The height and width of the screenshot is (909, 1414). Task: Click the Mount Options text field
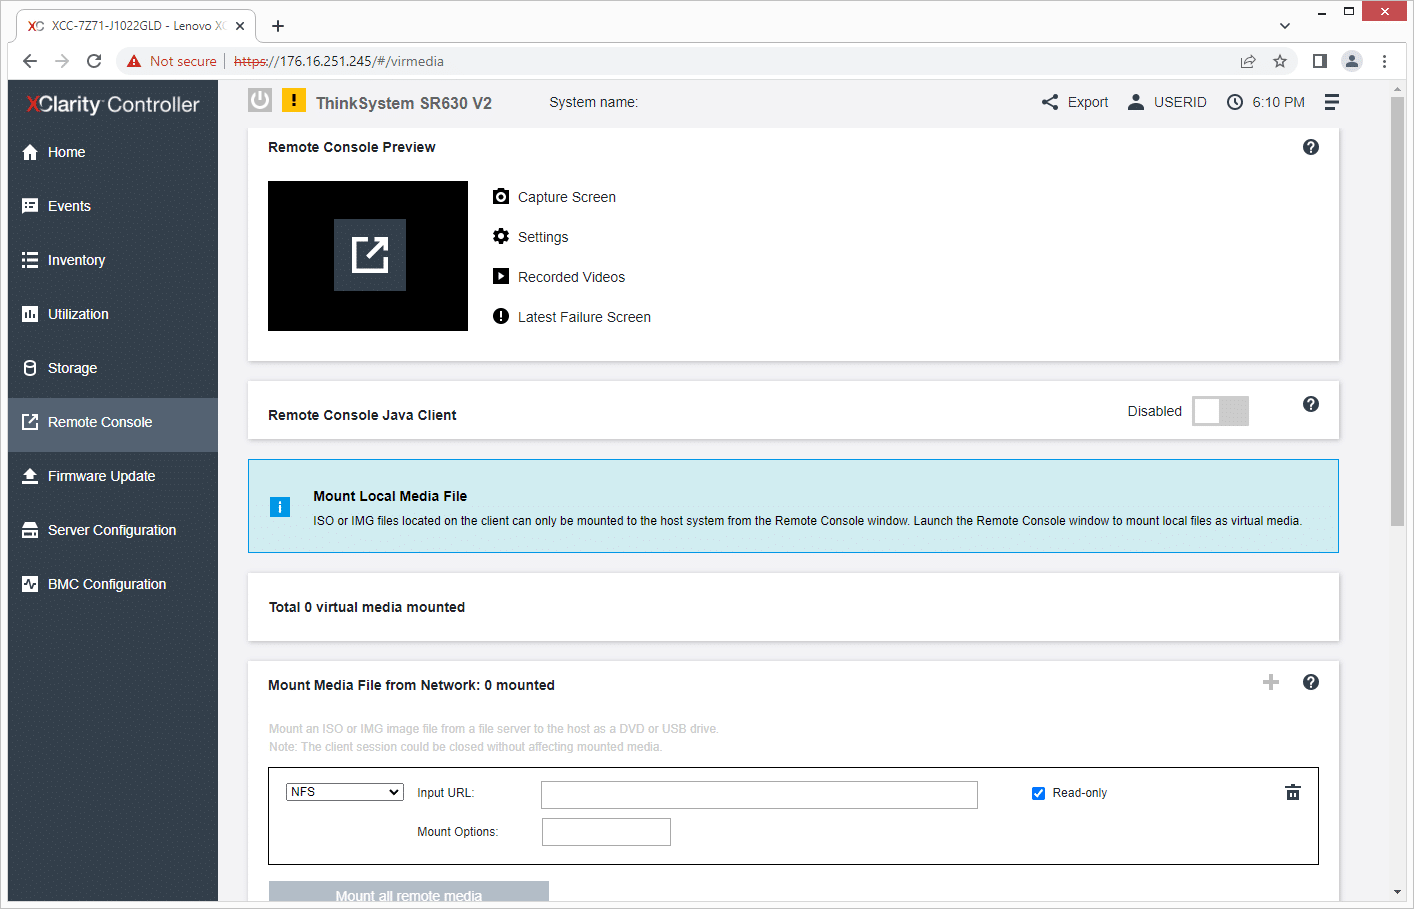point(606,832)
